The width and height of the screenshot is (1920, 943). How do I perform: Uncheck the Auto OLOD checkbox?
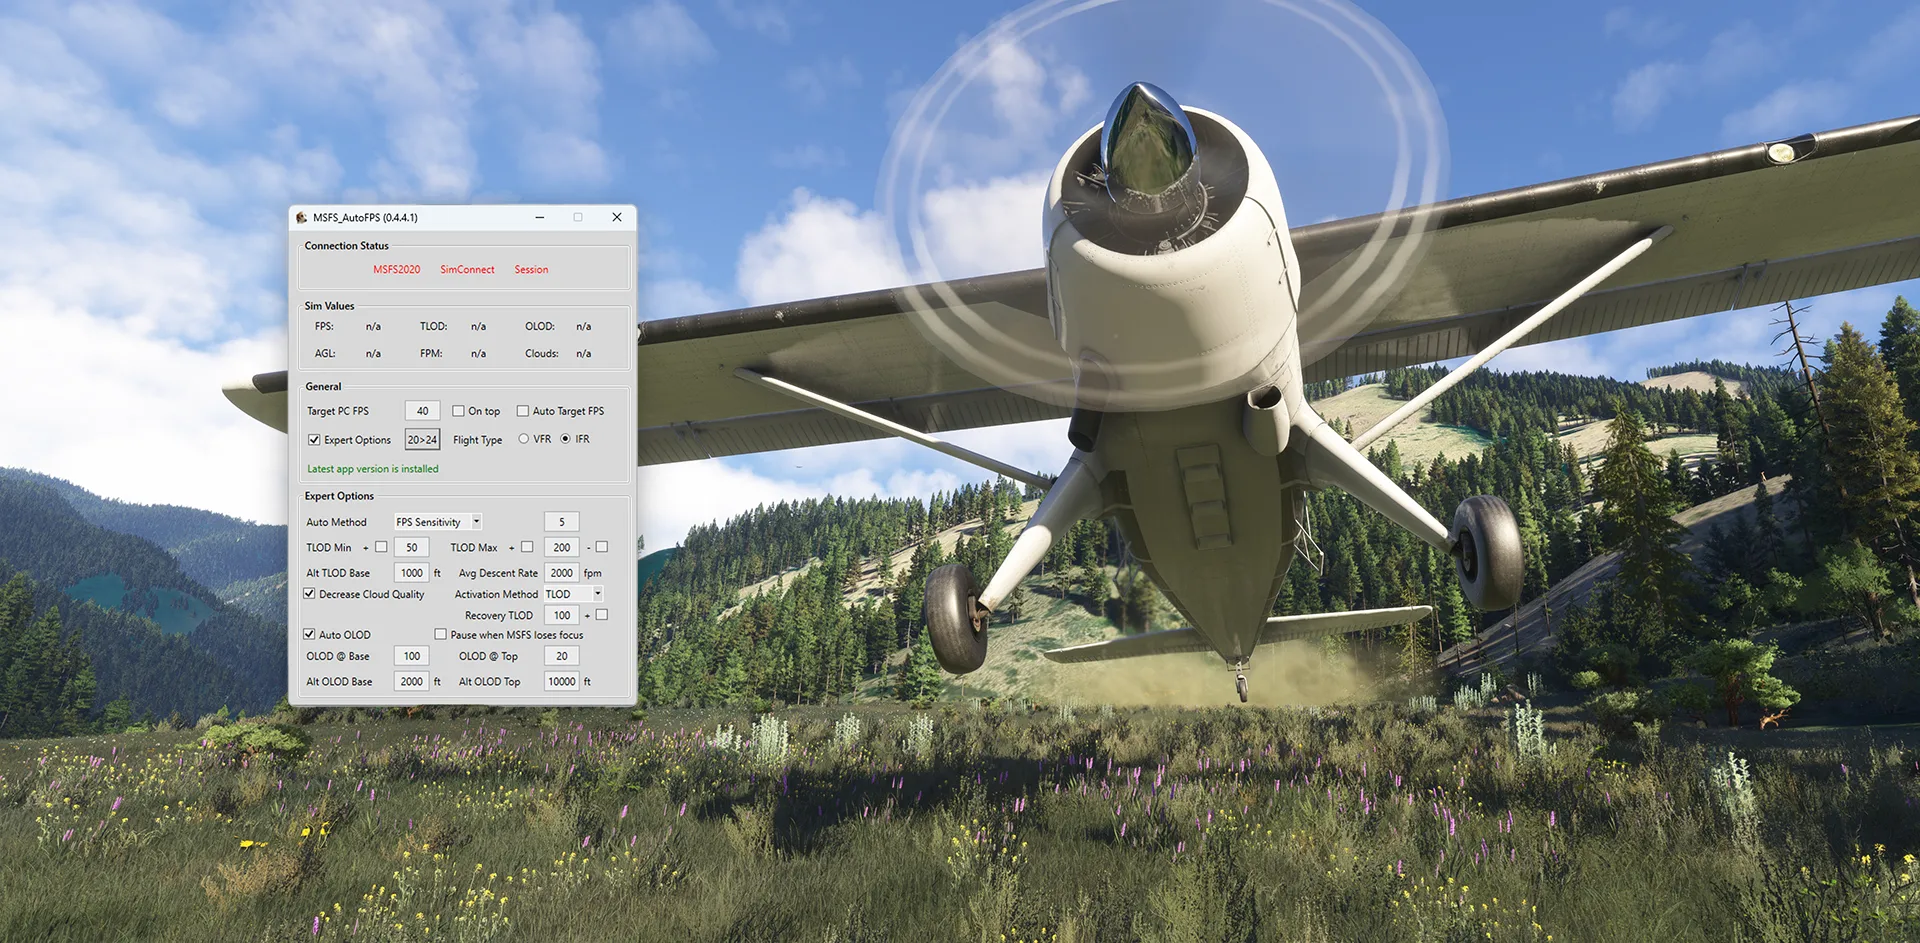pos(309,634)
